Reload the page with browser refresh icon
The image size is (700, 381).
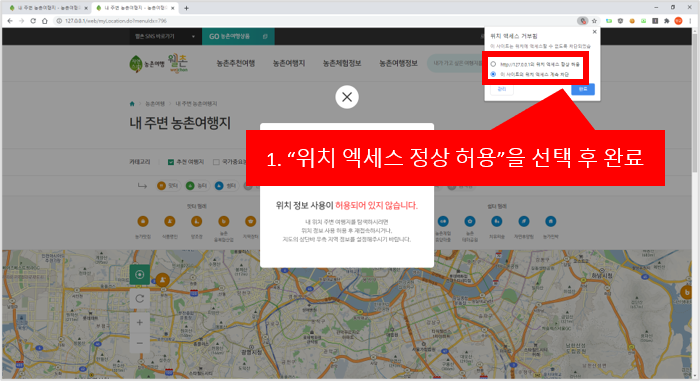[x=33, y=21]
